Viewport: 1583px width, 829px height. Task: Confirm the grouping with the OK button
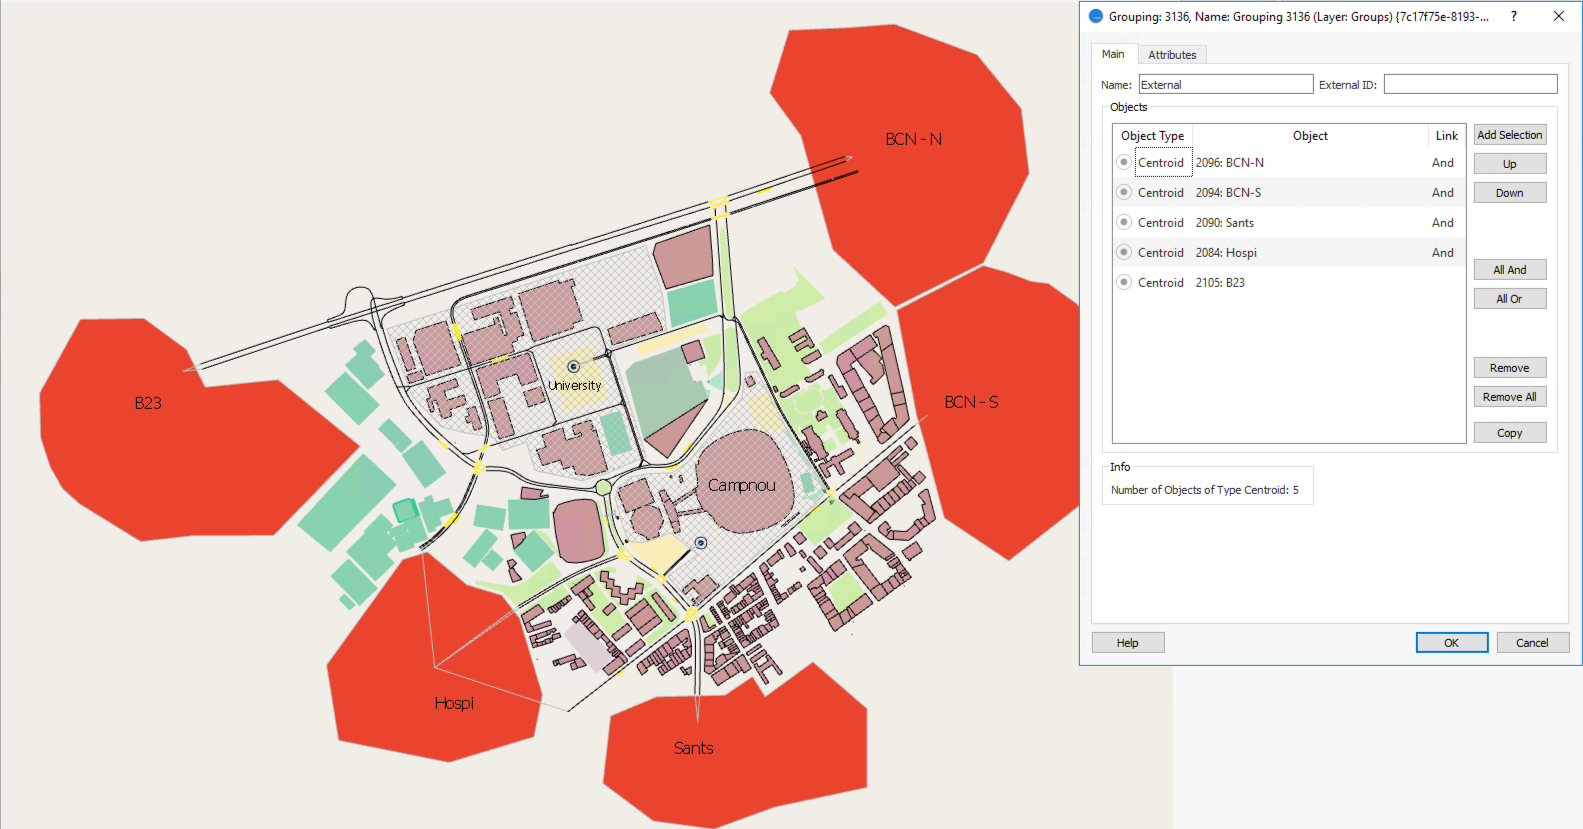coord(1451,643)
